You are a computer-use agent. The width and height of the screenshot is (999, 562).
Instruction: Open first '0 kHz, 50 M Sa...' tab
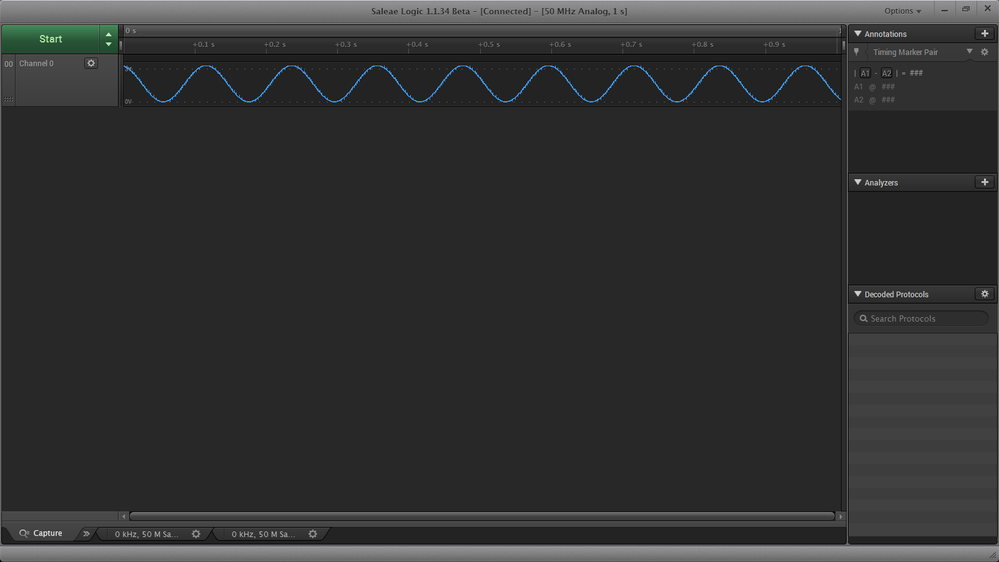(146, 534)
